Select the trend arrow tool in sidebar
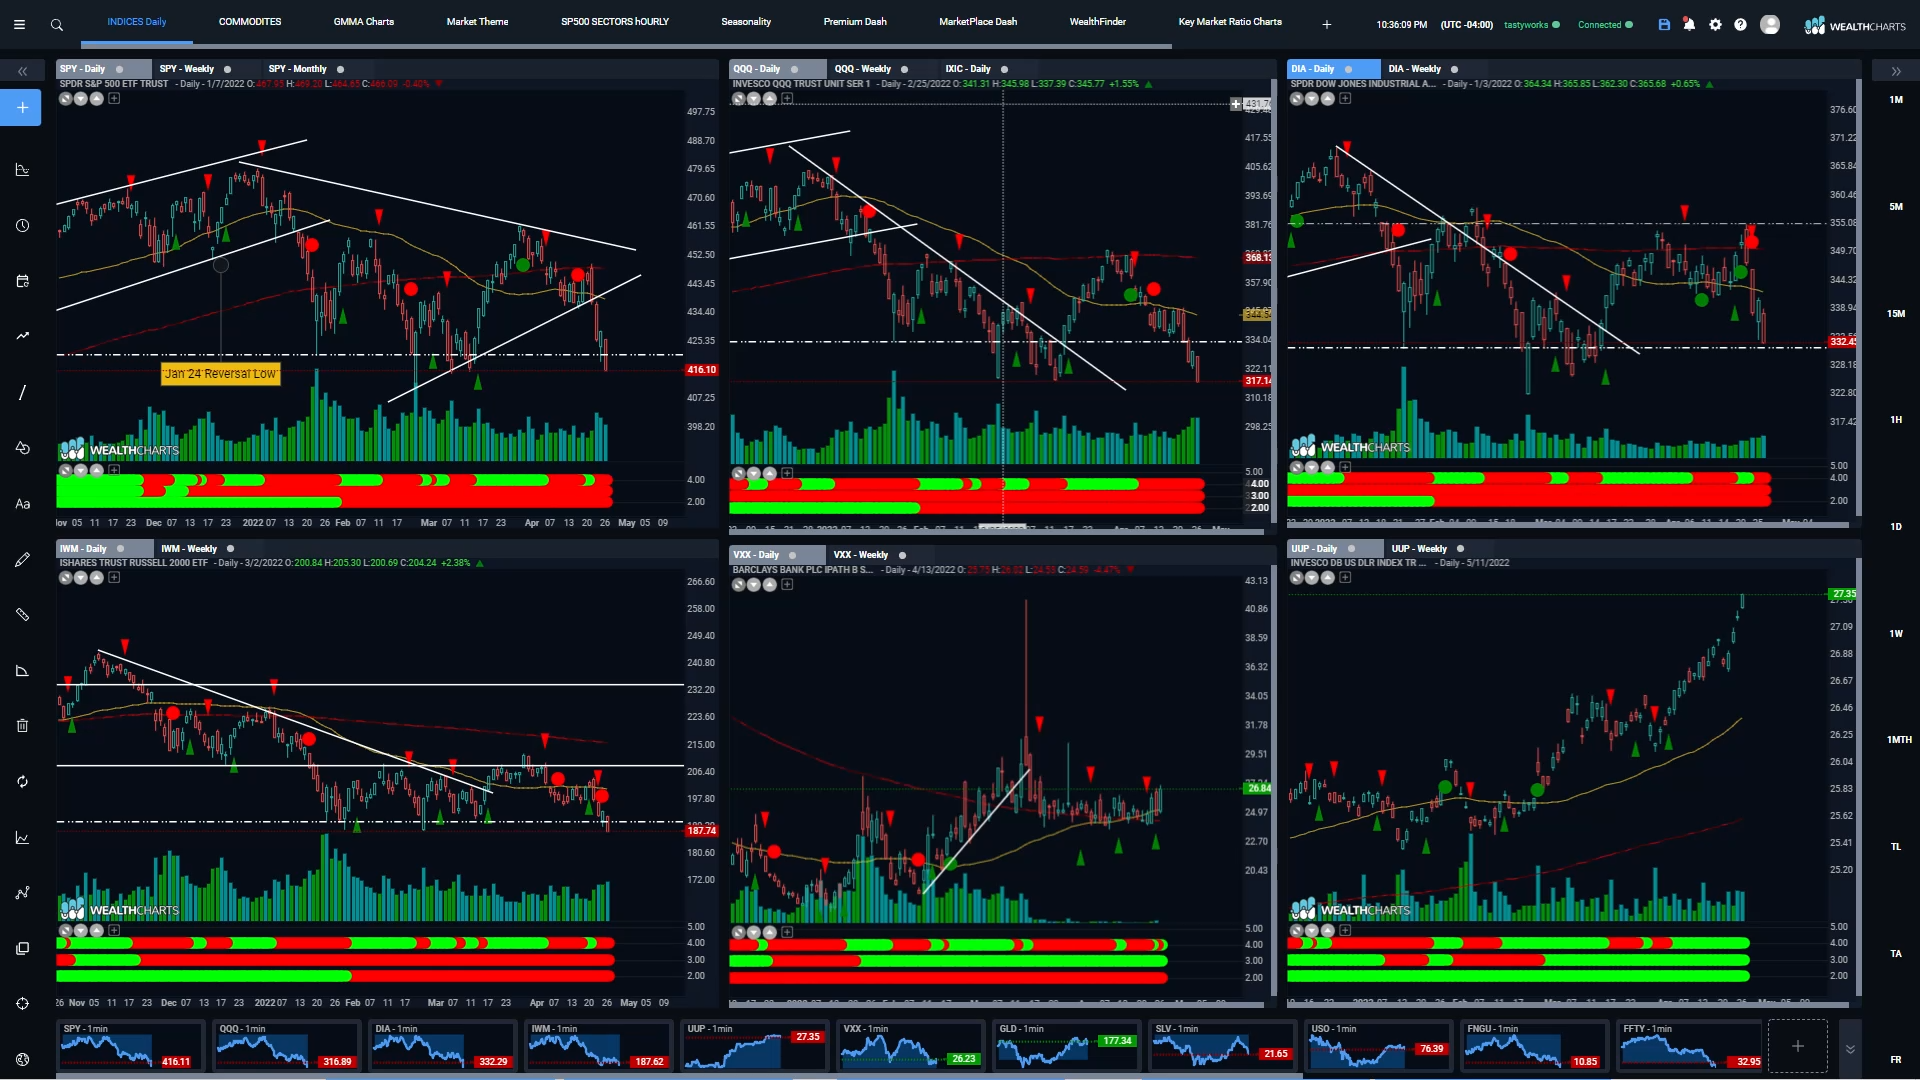This screenshot has width=1920, height=1080. click(x=22, y=336)
